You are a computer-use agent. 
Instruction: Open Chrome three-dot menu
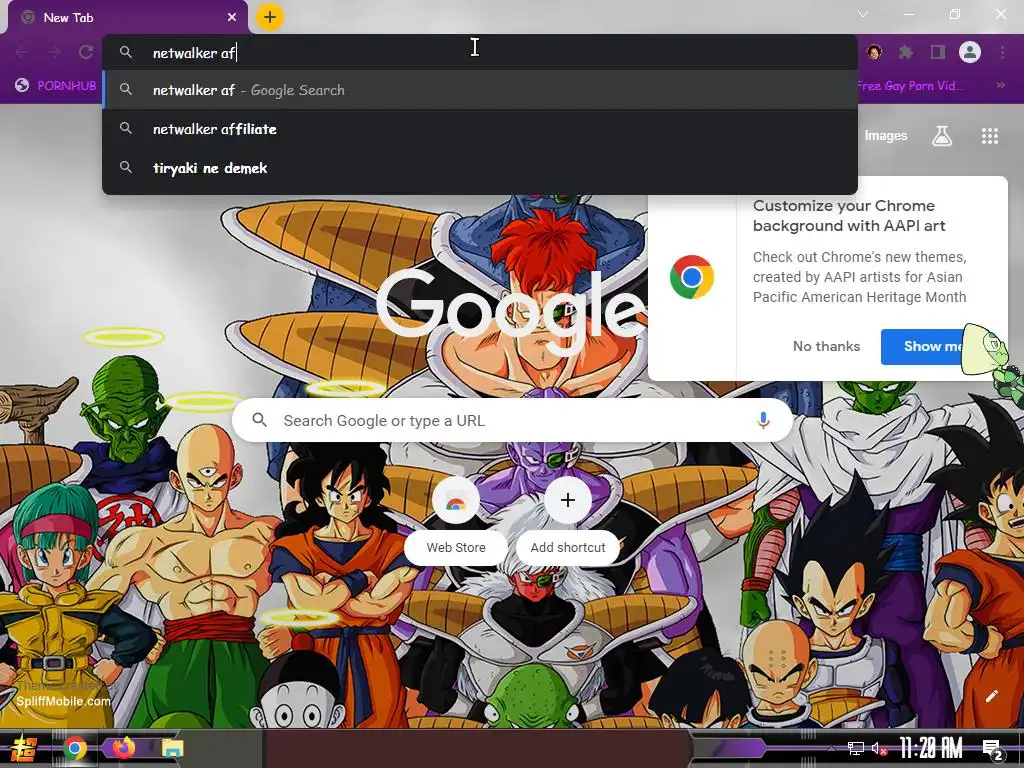[x=1002, y=52]
